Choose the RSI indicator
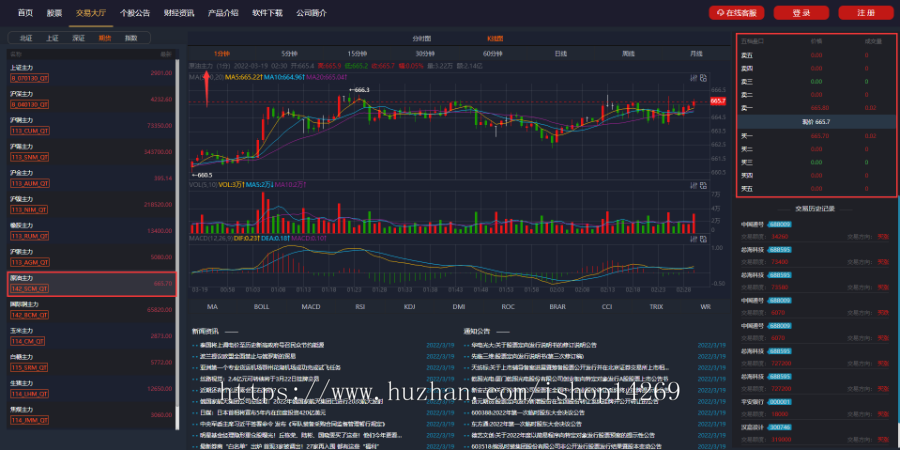900x450 pixels. pyautogui.click(x=360, y=307)
